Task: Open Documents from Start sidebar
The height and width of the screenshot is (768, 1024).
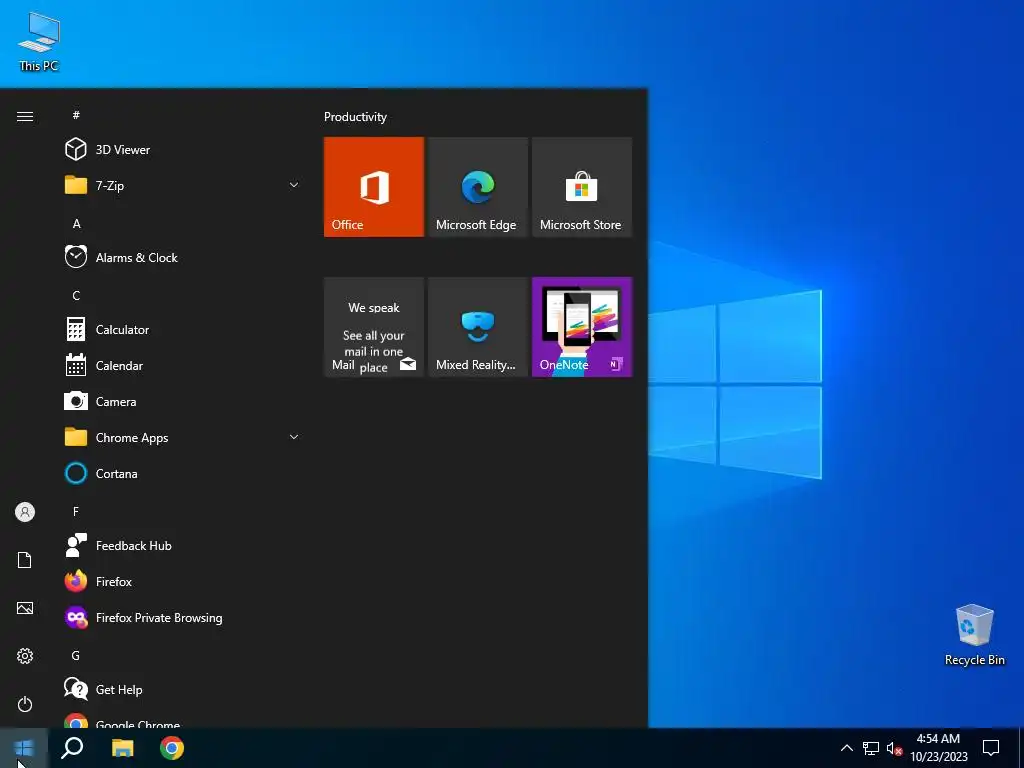Action: [25, 560]
